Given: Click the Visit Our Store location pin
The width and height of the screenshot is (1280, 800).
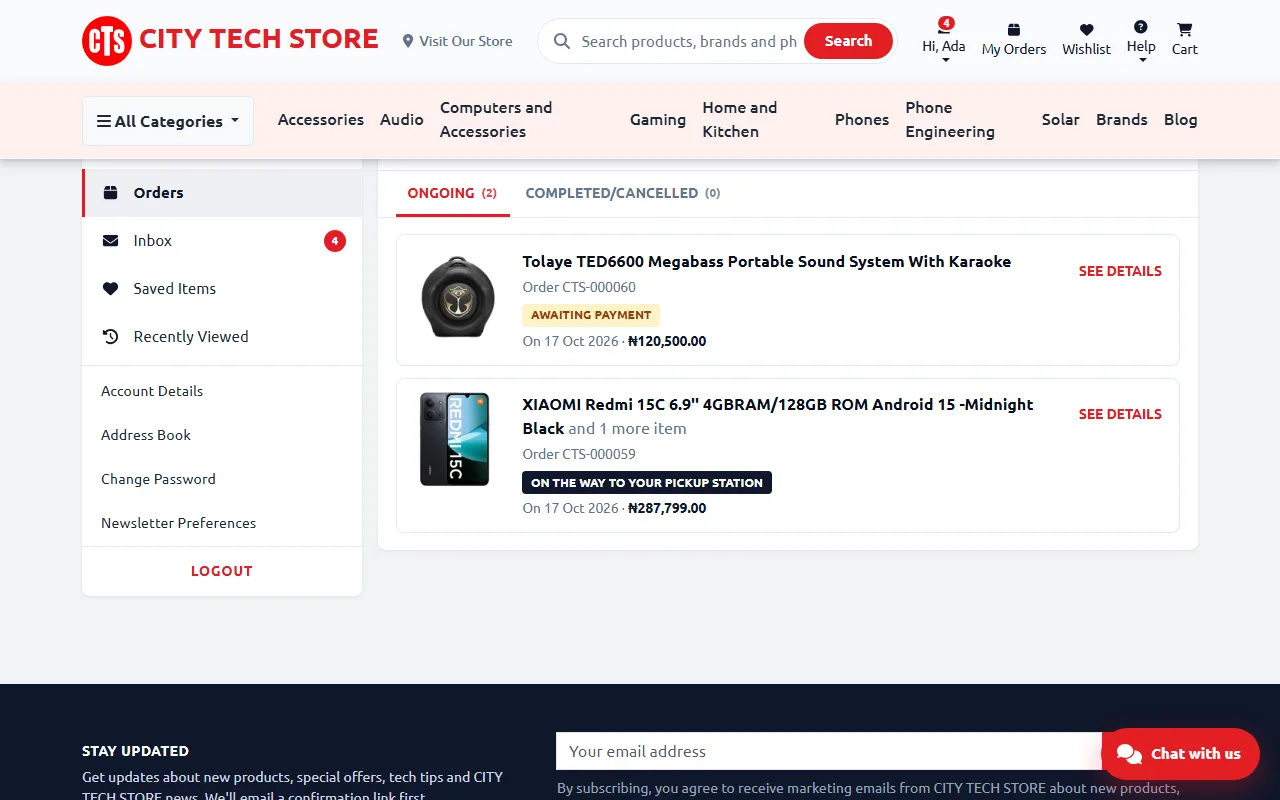Looking at the screenshot, I should click(408, 41).
